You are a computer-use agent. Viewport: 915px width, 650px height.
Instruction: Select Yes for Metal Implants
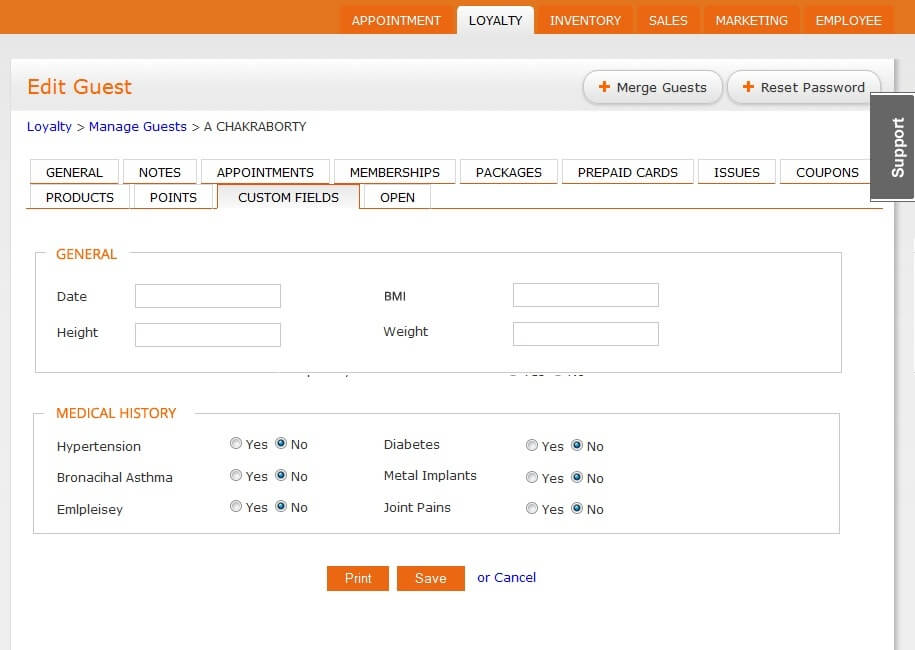point(532,477)
